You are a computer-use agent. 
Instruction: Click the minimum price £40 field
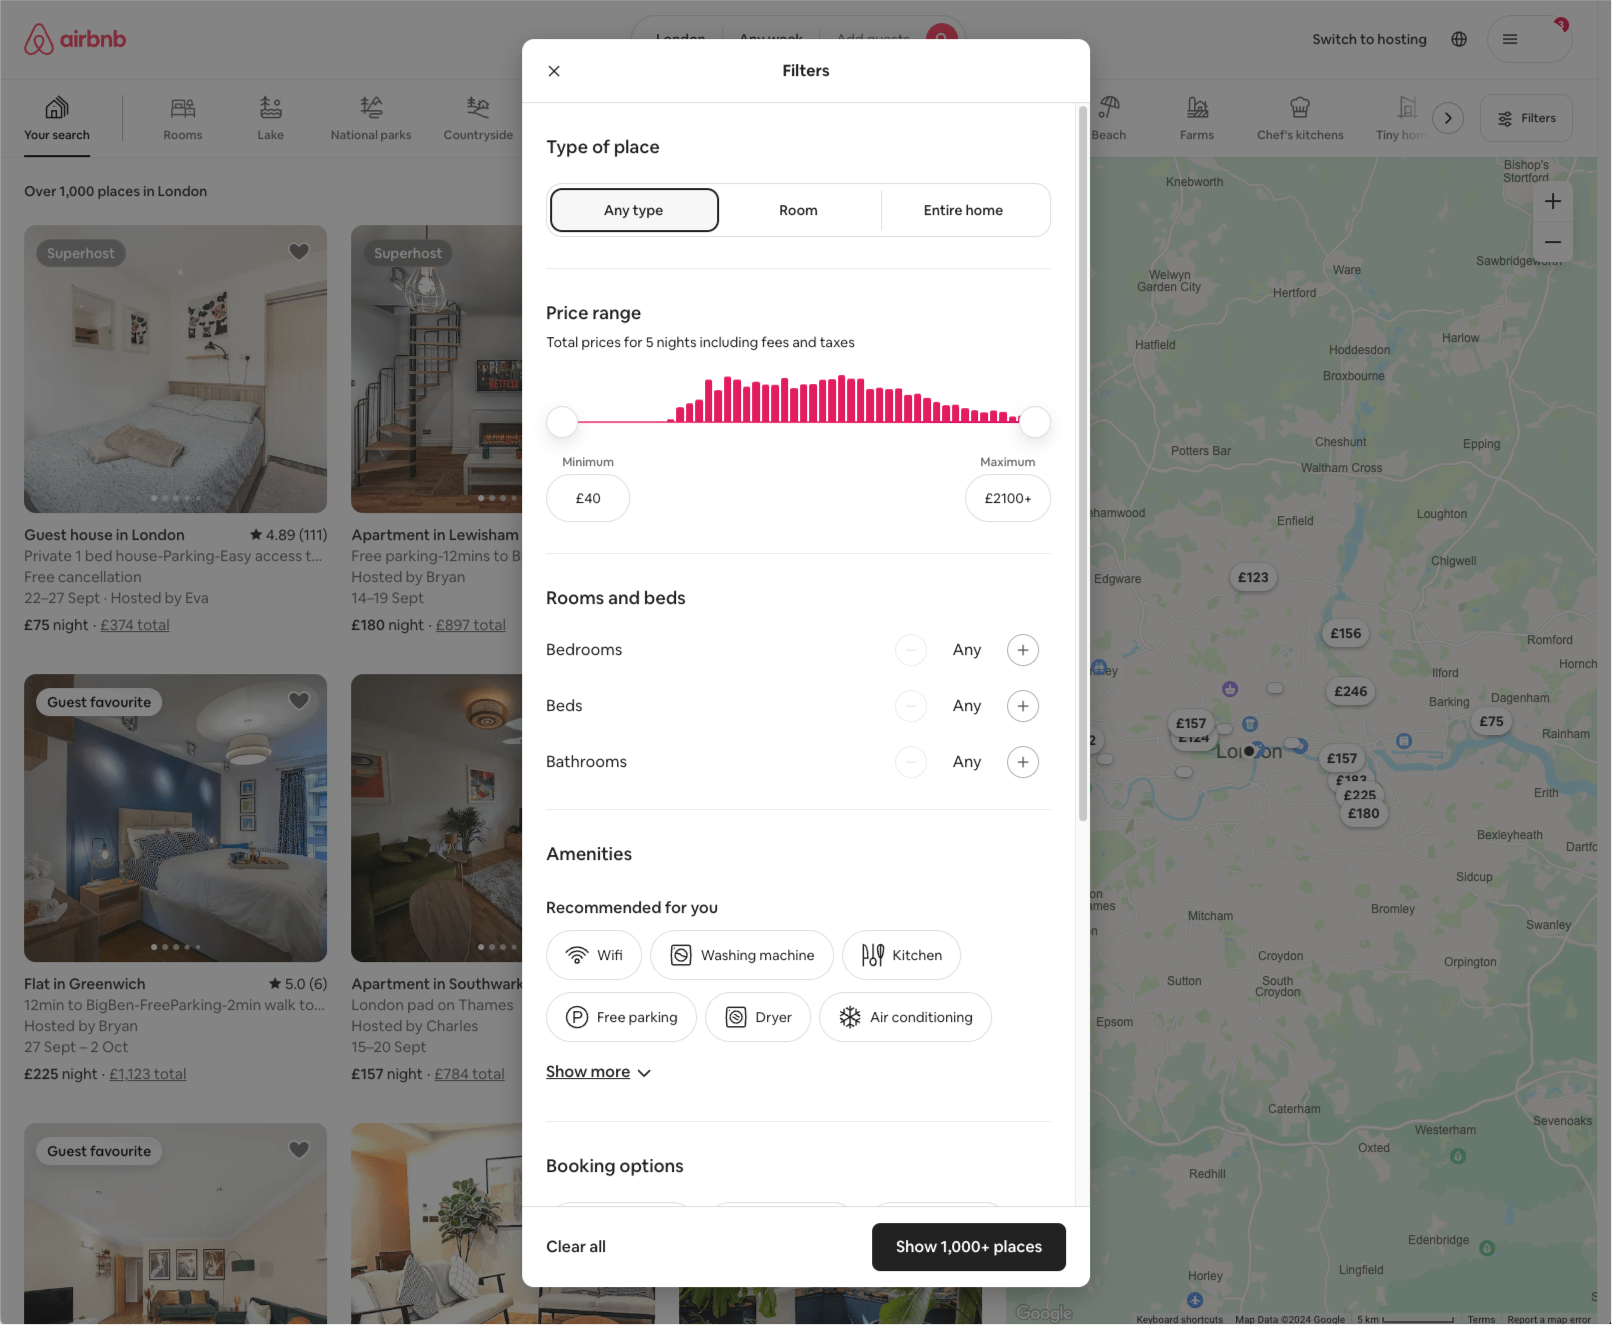point(588,498)
